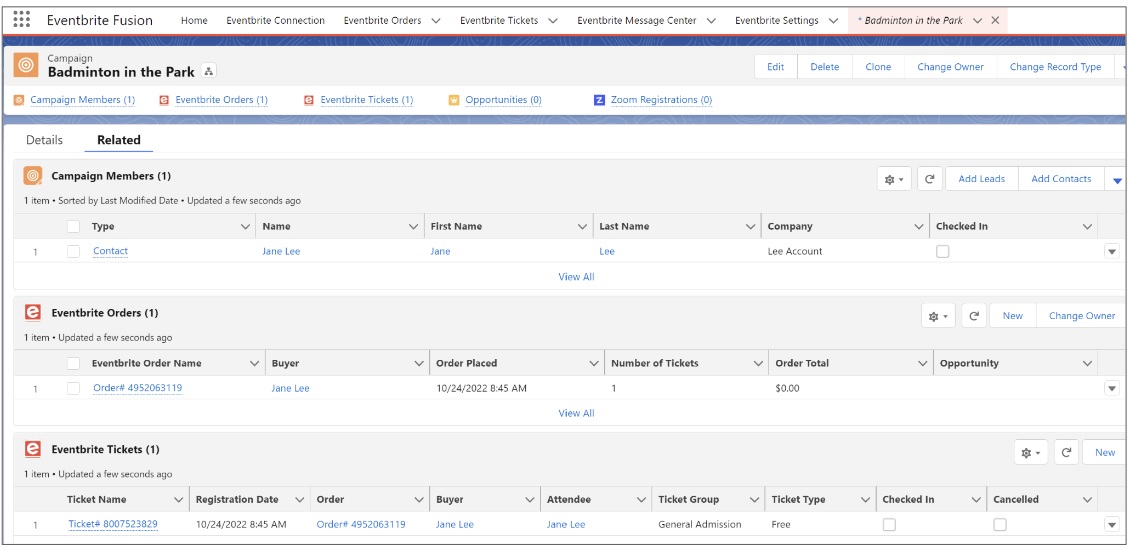This screenshot has width=1129, height=549.
Task: Refresh the Eventbrite Tickets related list
Action: [1066, 453]
